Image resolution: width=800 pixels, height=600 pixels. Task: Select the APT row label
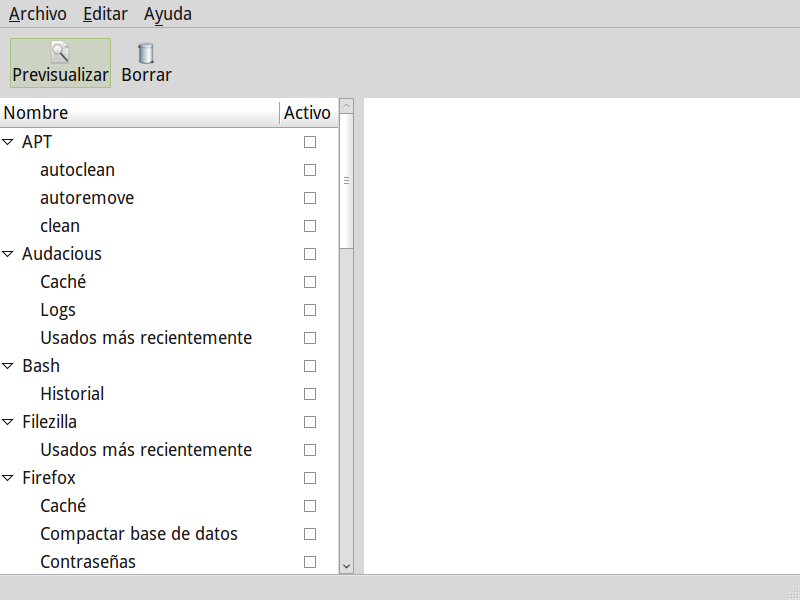point(37,142)
